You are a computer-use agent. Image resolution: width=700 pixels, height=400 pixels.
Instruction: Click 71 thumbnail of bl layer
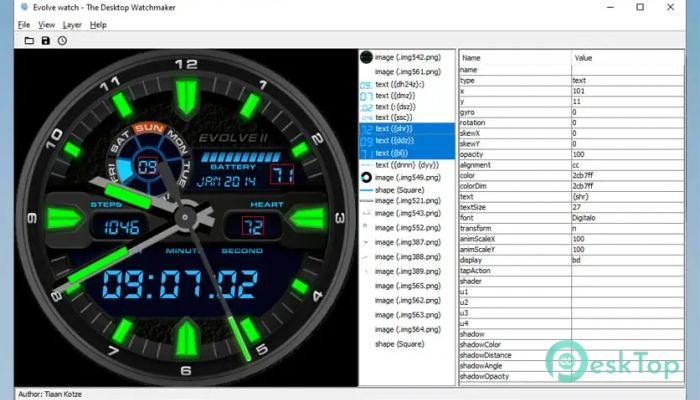366,154
